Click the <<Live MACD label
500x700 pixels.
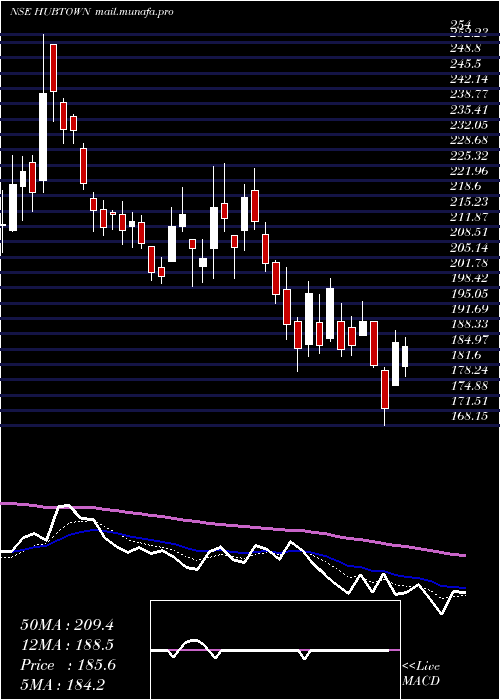(421, 674)
